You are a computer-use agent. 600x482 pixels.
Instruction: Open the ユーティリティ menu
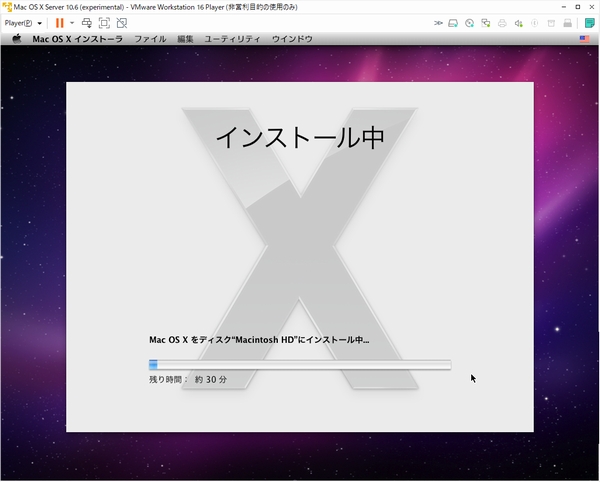232,39
